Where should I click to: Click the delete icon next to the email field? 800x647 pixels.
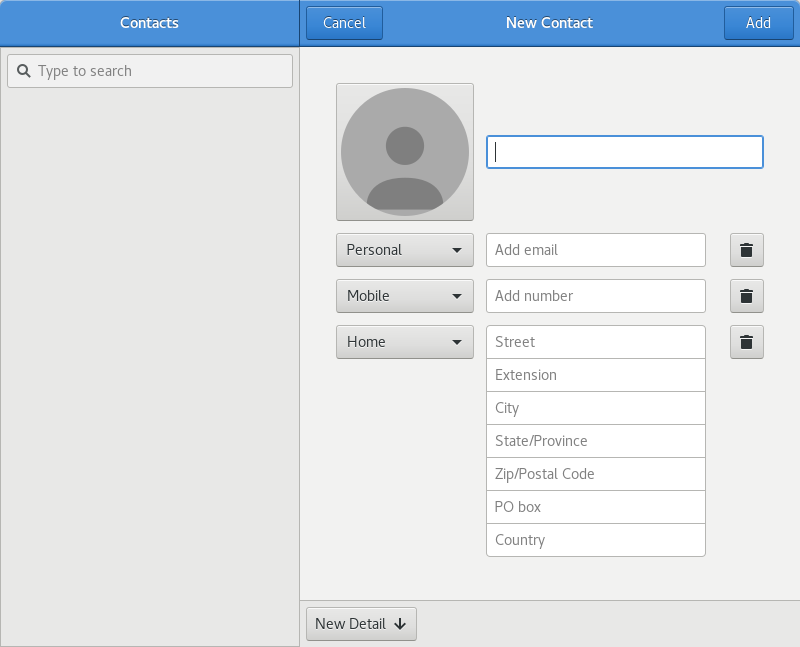(746, 250)
